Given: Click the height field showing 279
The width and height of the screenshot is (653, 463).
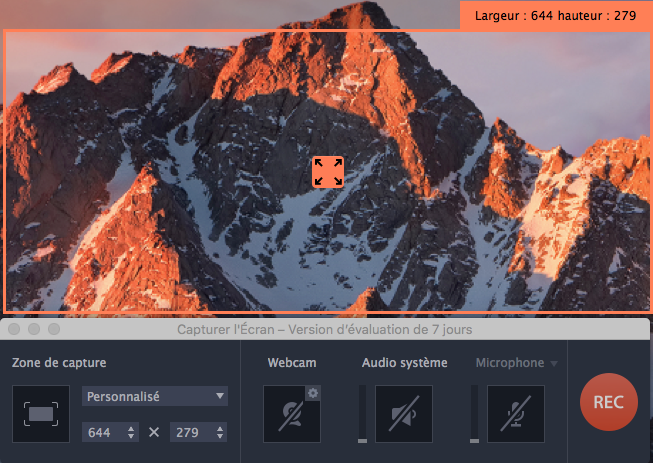Looking at the screenshot, I should pos(198,432).
